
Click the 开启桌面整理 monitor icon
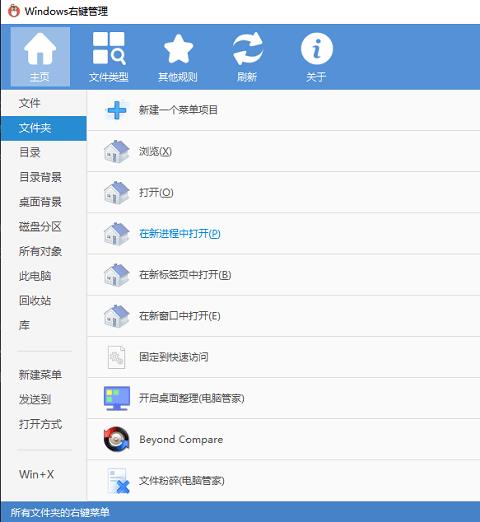click(116, 398)
